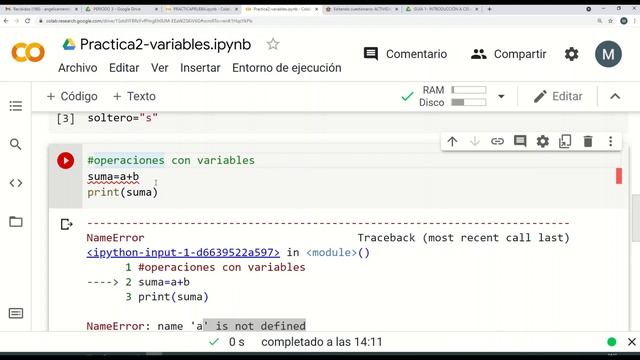Star the Practica2-variables notebook
This screenshot has width=640, height=360.
(x=273, y=44)
